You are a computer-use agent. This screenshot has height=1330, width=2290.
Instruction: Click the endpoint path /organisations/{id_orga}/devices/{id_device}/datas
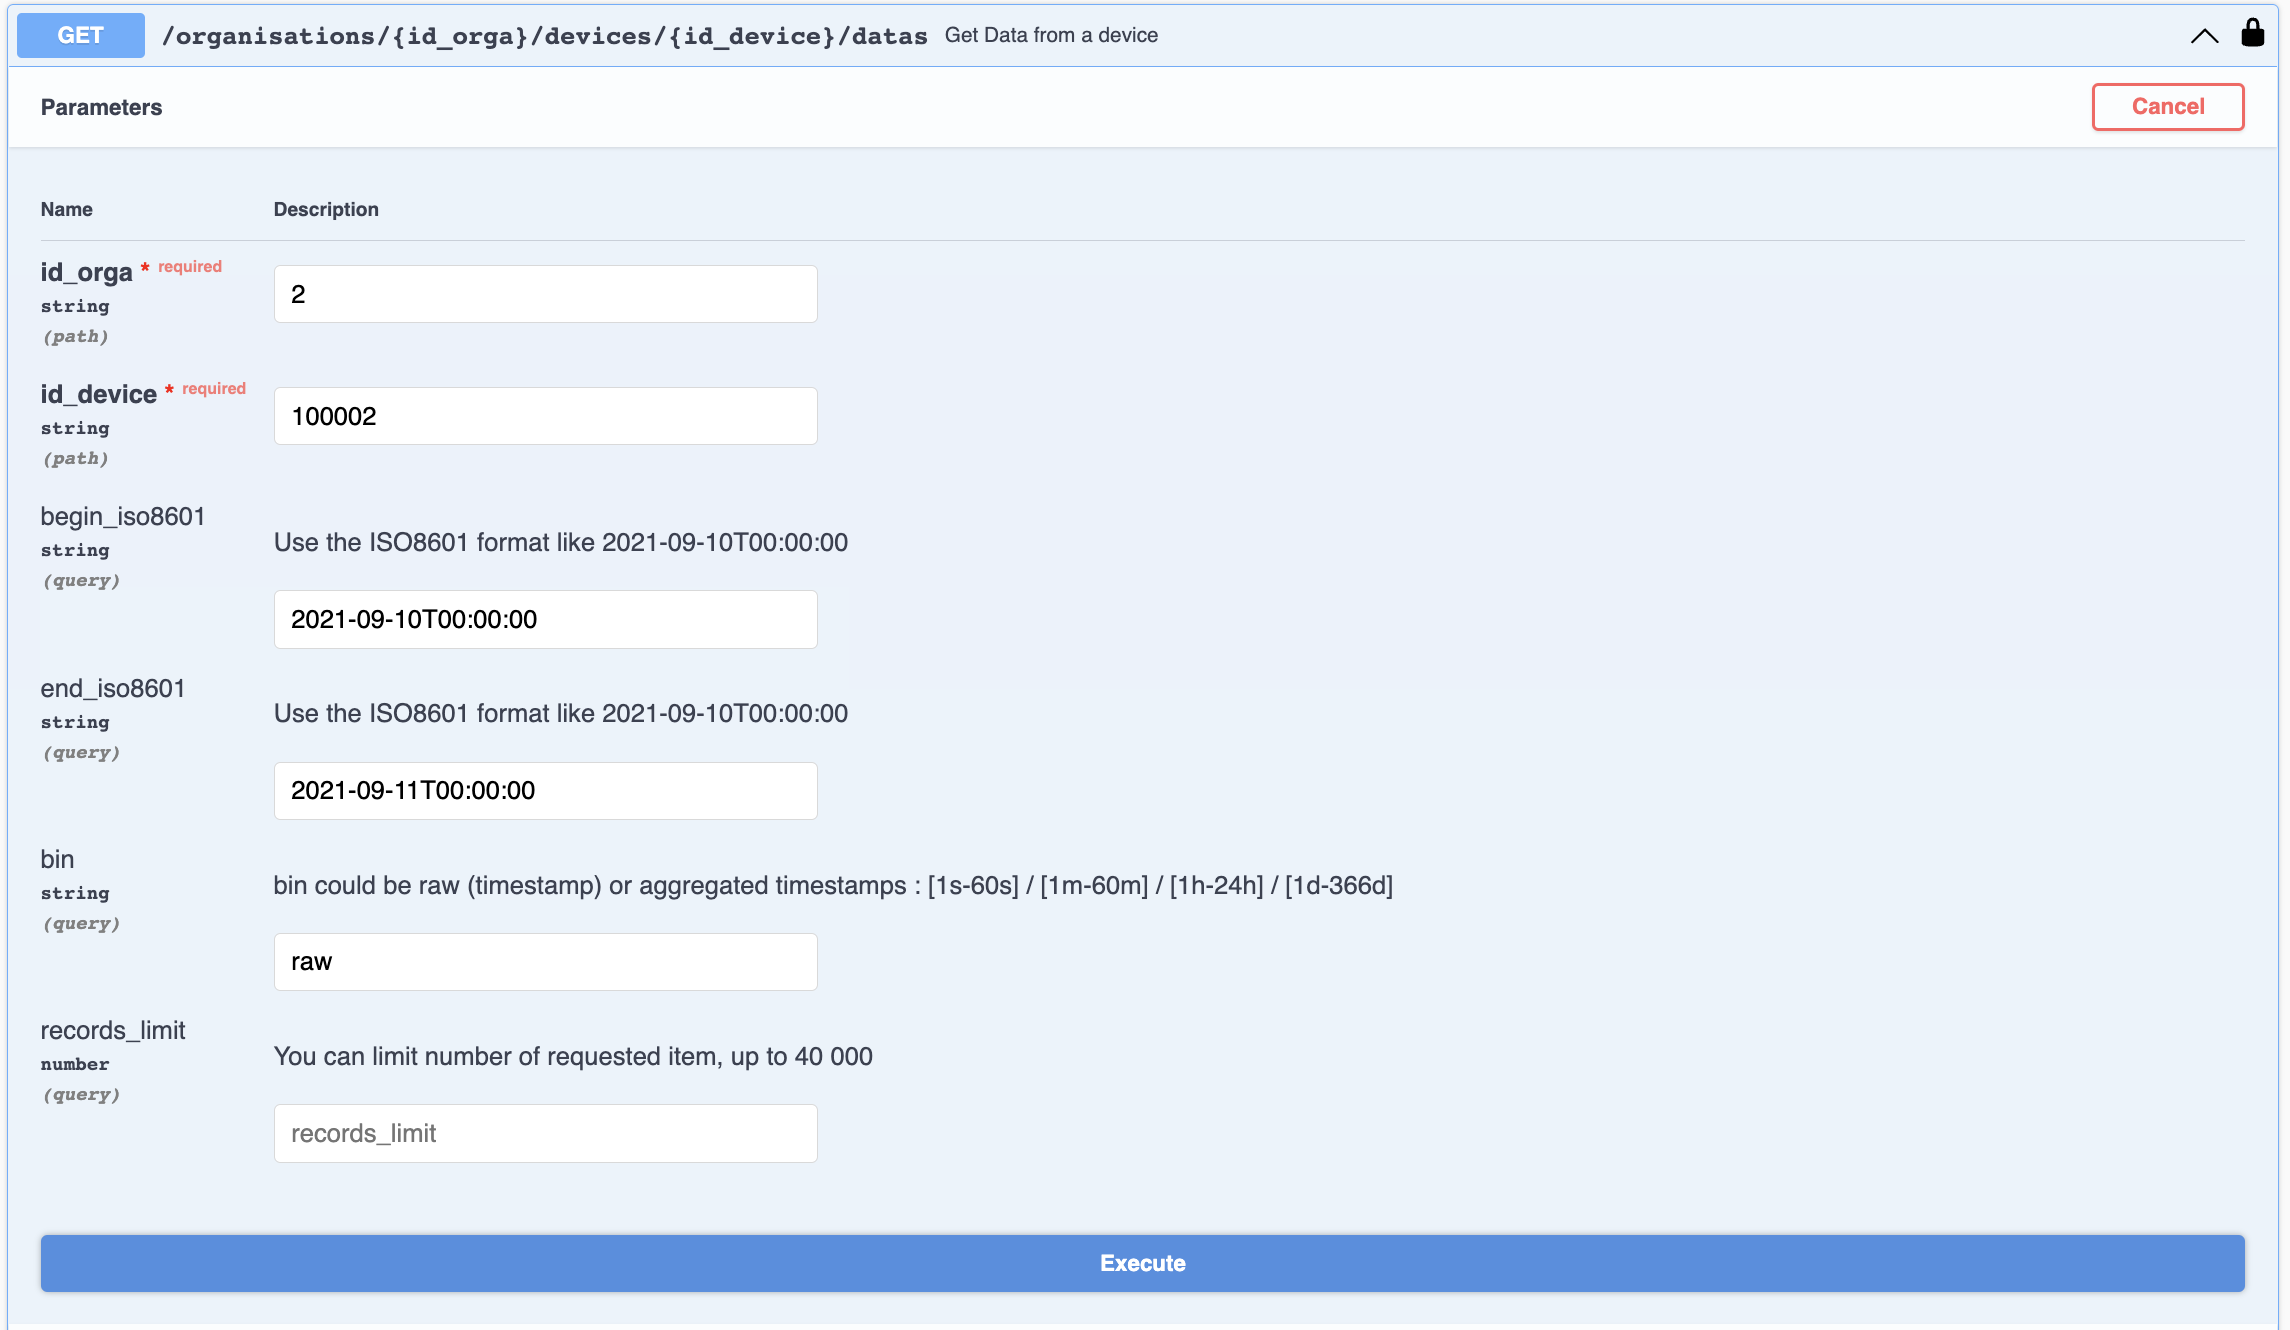click(544, 36)
